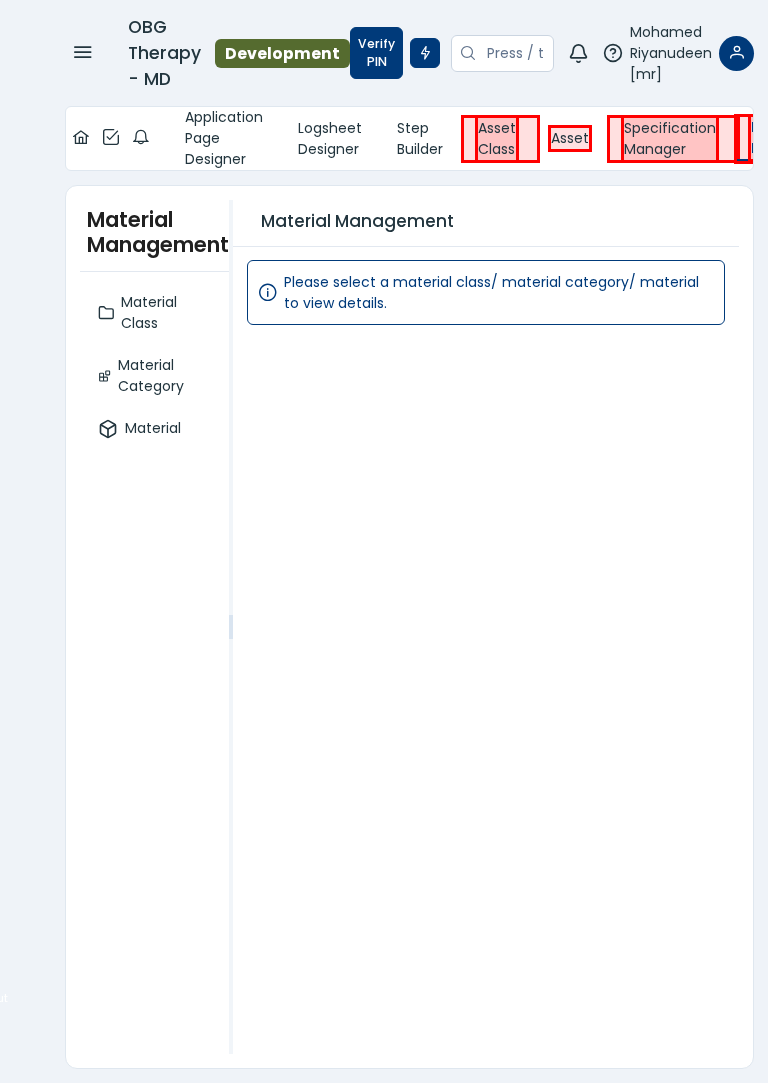768x1083 pixels.
Task: Open the hamburger navigation menu
Action: pos(83,53)
